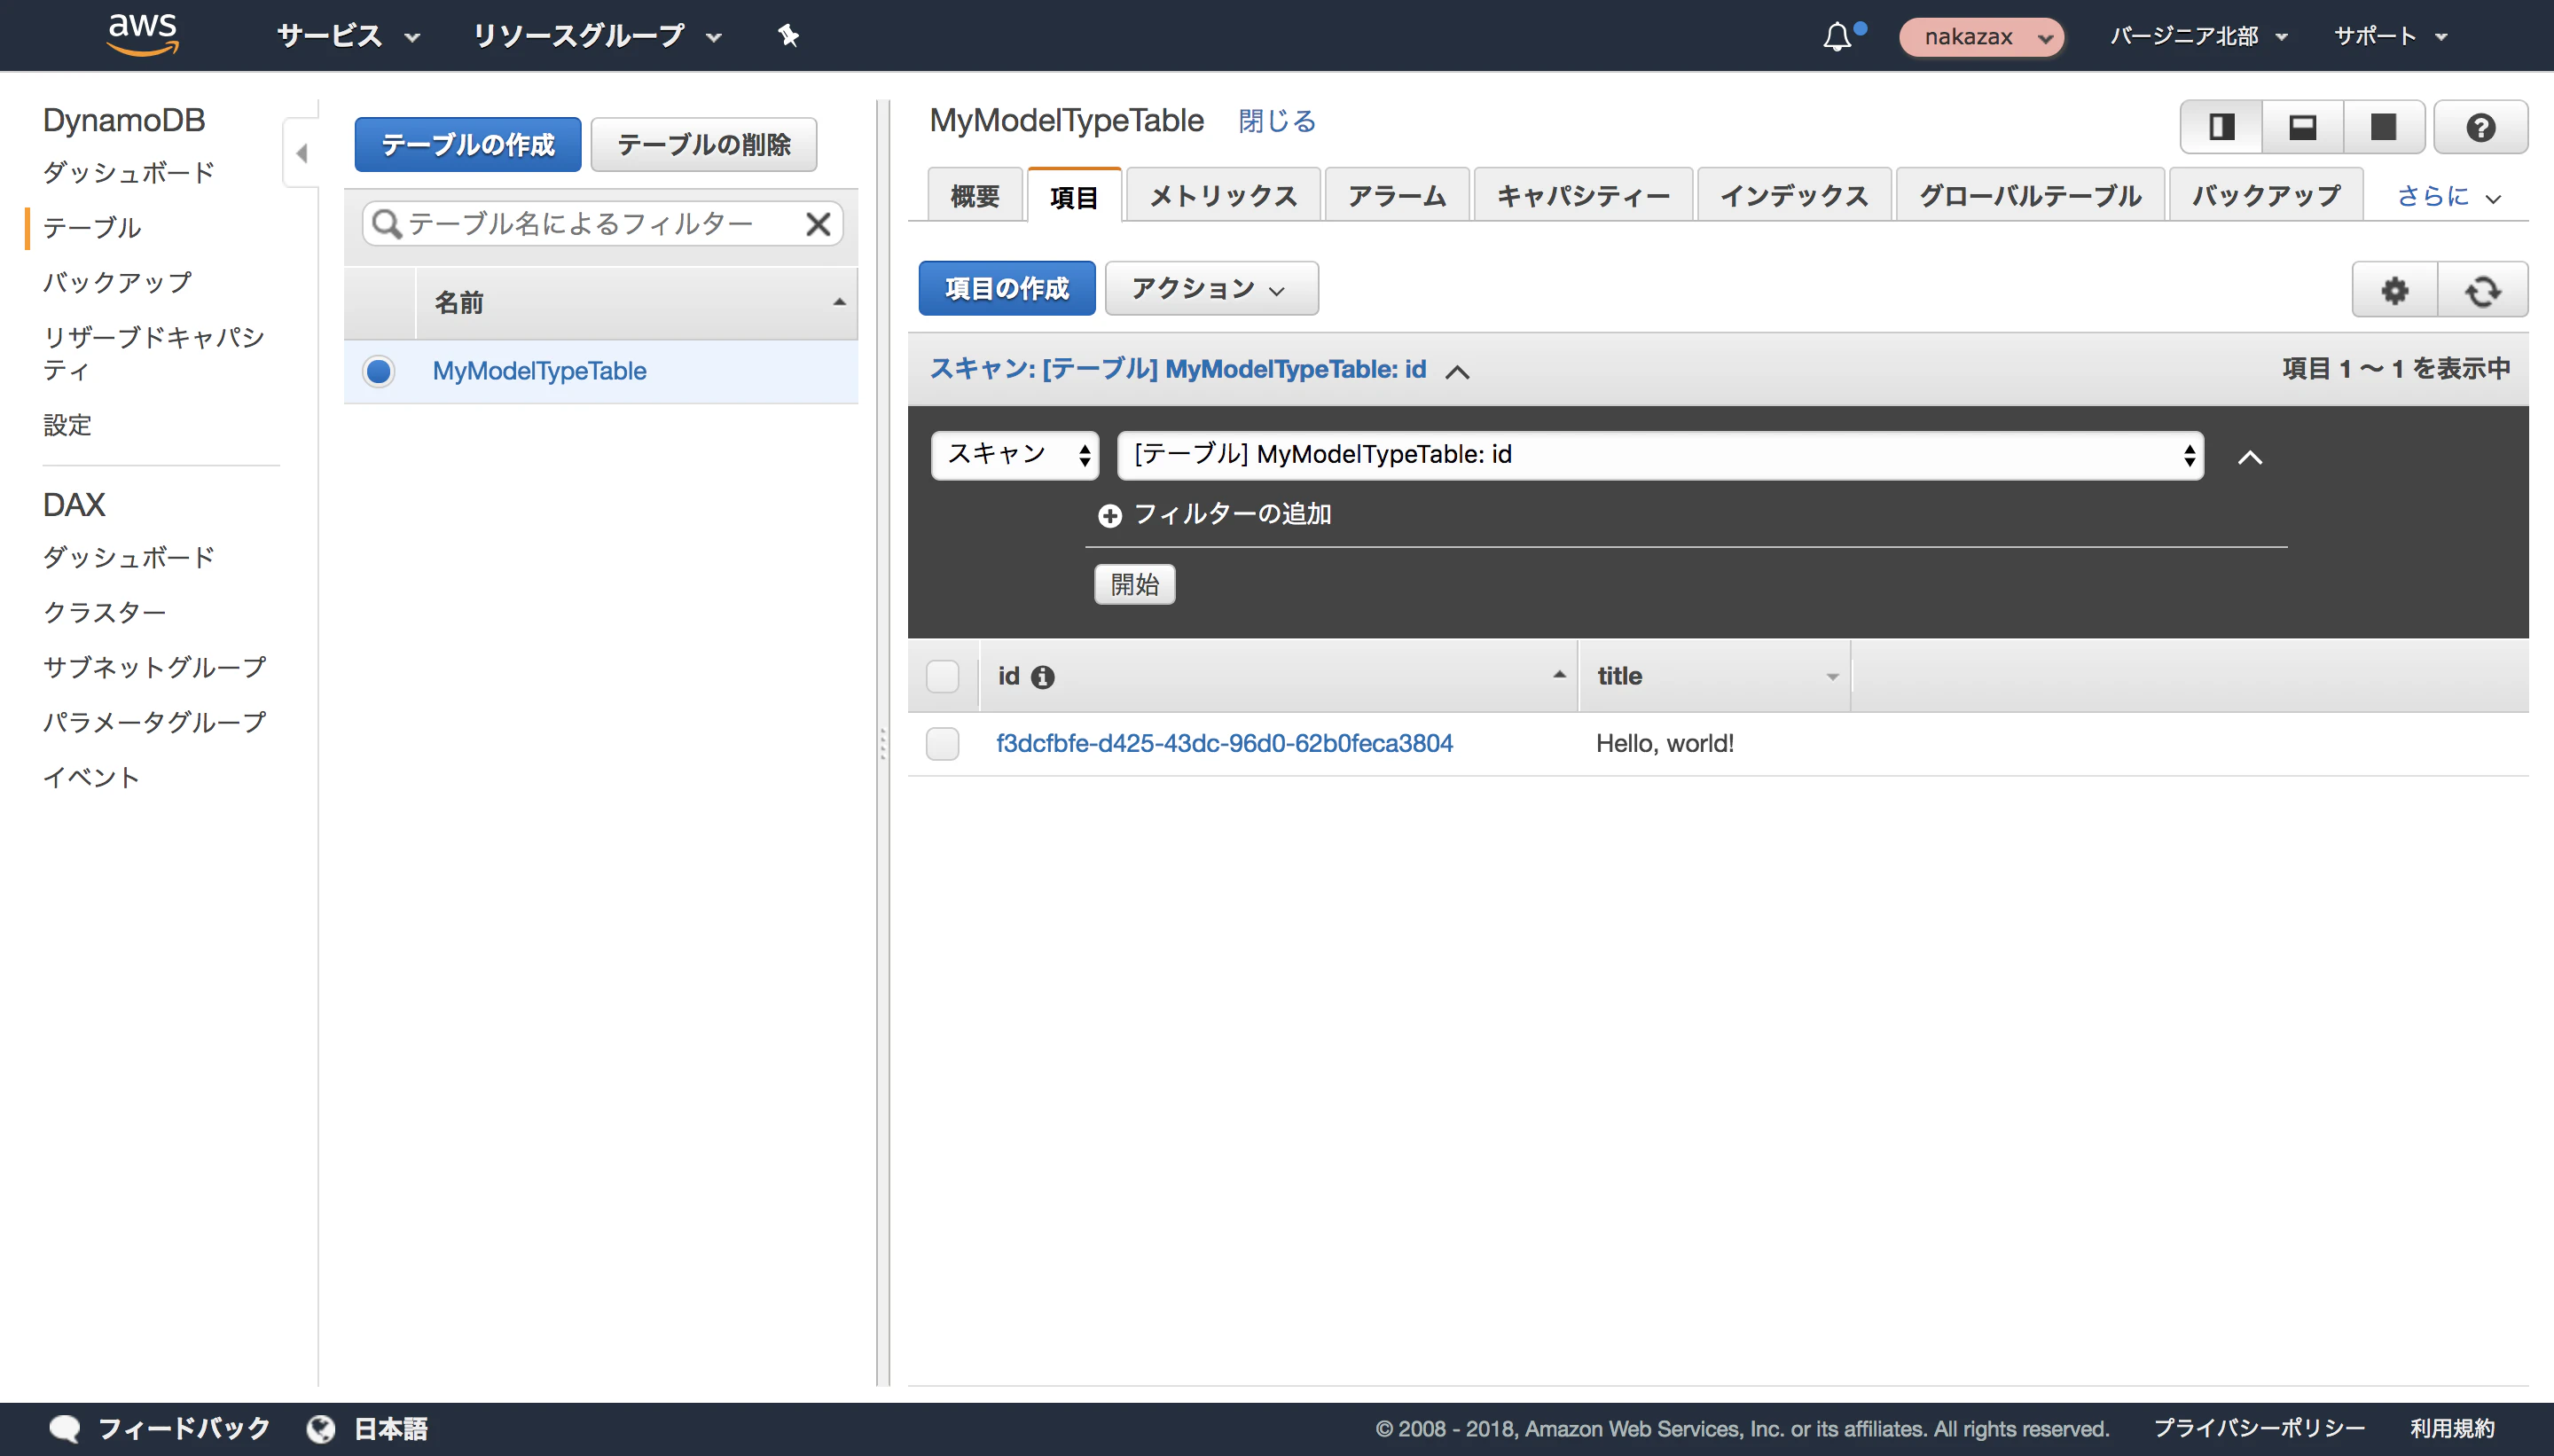Open the グローバルテーブル tab
The image size is (2554, 1456).
2030,195
